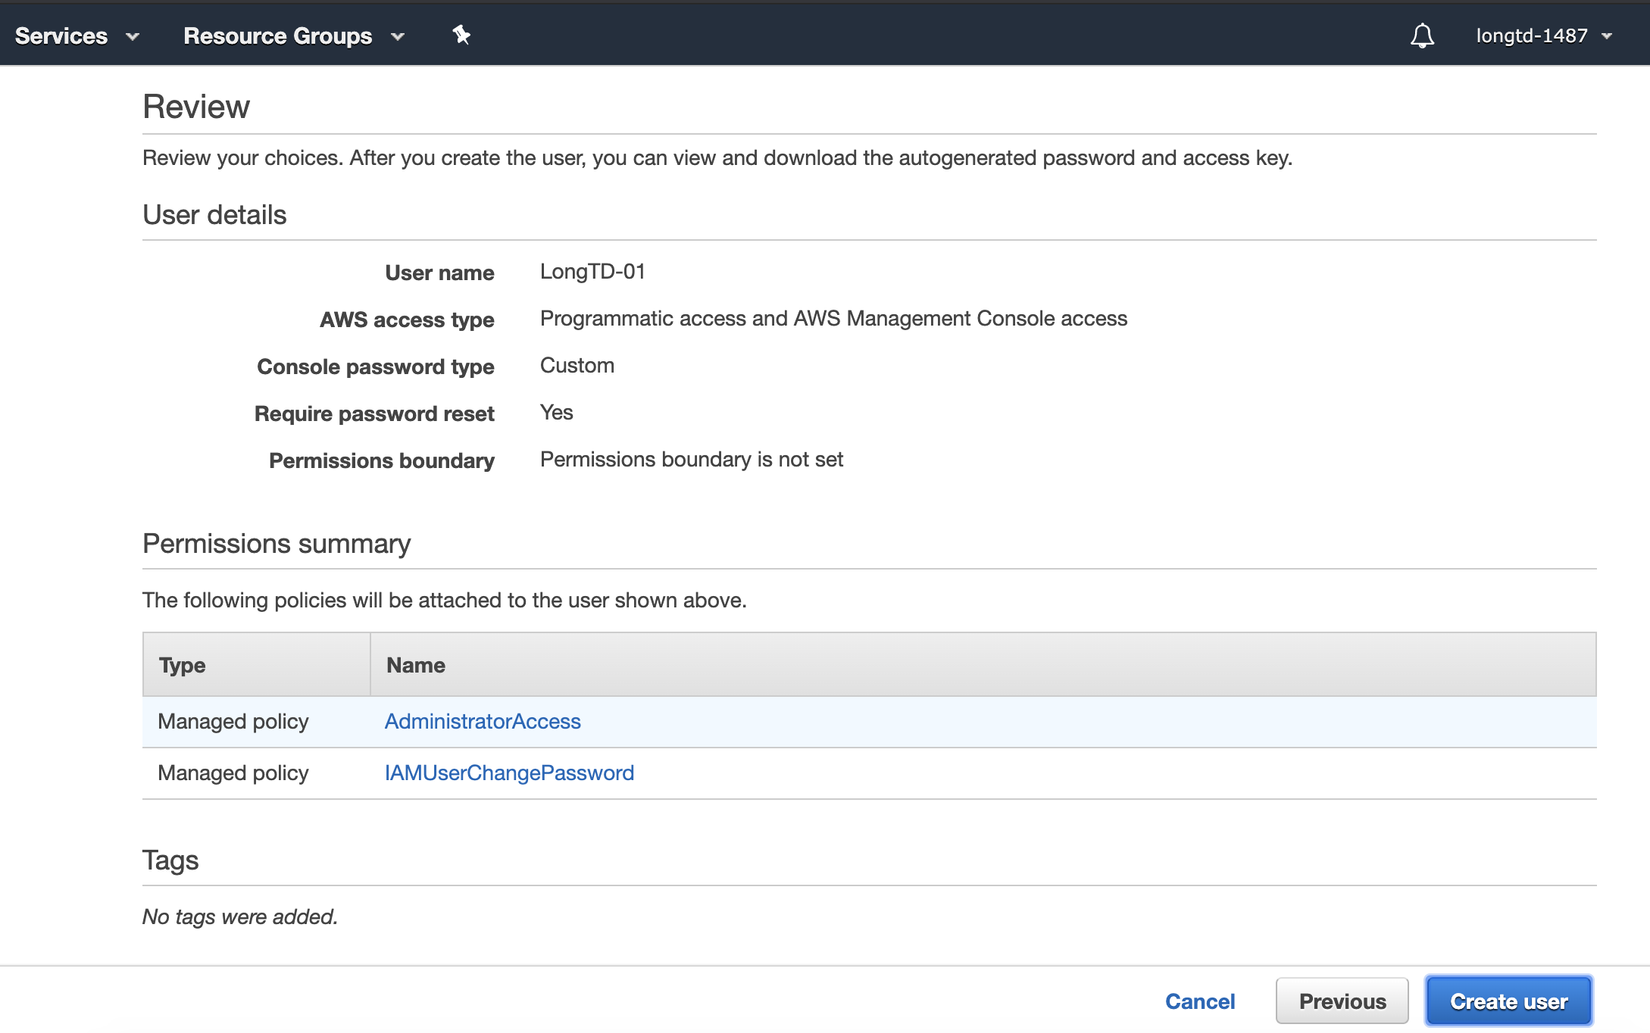Image resolution: width=1650 pixels, height=1033 pixels.
Task: Click the pin shortcut icon
Action: pos(461,35)
